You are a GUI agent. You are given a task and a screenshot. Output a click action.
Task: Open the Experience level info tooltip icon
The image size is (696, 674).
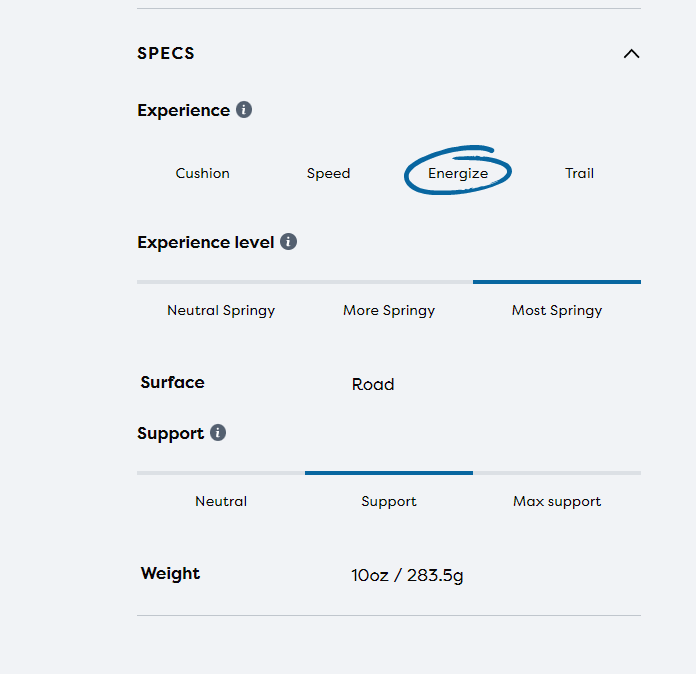(x=288, y=242)
